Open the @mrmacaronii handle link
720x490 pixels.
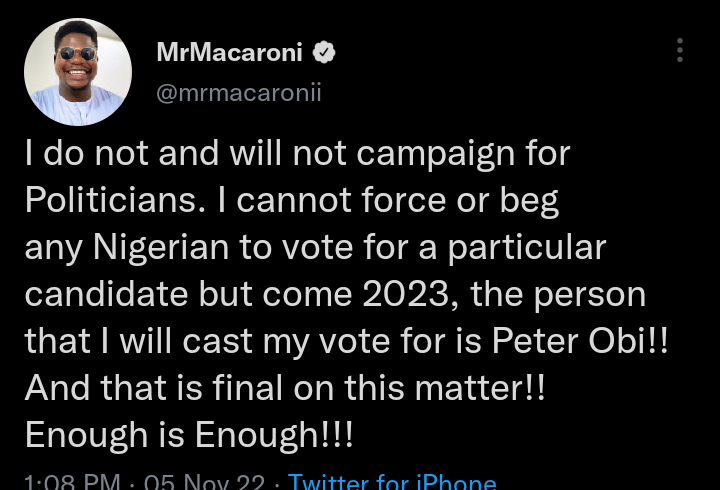239,92
